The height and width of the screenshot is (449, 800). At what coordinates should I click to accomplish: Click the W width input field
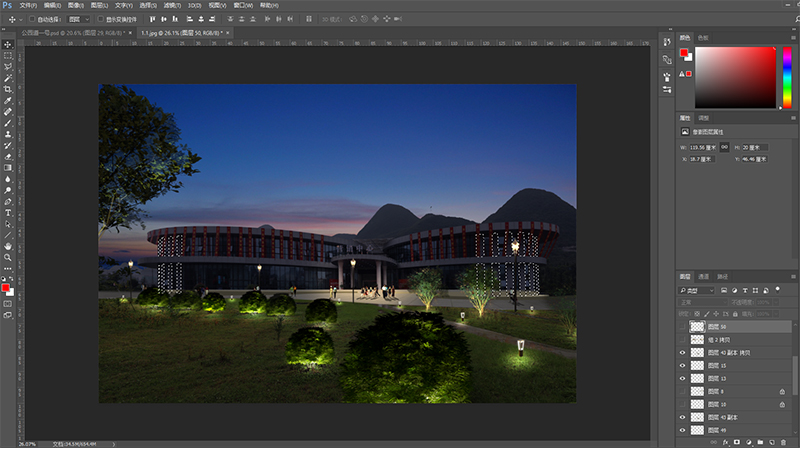coord(705,147)
